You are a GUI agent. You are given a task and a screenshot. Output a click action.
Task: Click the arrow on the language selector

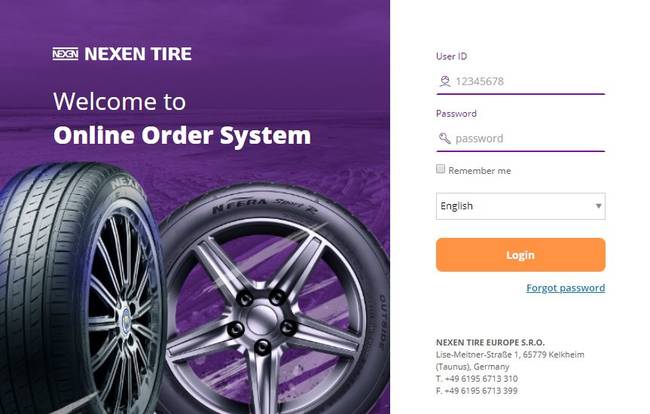[x=598, y=206]
